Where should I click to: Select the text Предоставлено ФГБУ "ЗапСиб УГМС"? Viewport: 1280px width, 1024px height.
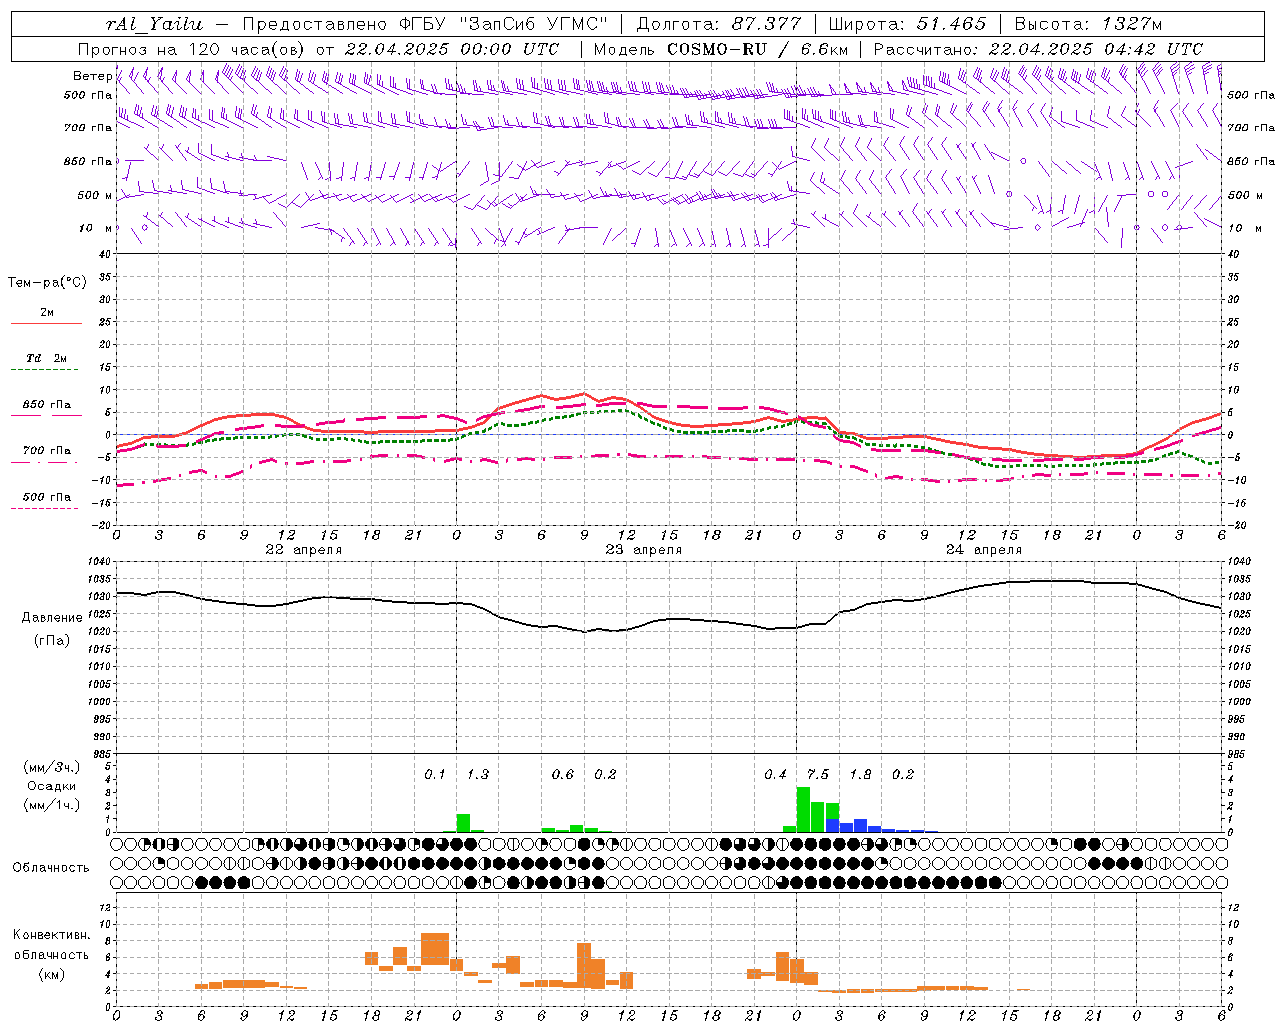(425, 24)
